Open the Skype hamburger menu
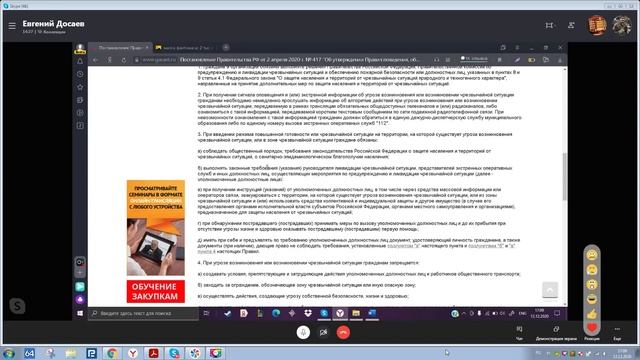Image resolution: width=640 pixels, height=360 pixels. click(x=12, y=26)
